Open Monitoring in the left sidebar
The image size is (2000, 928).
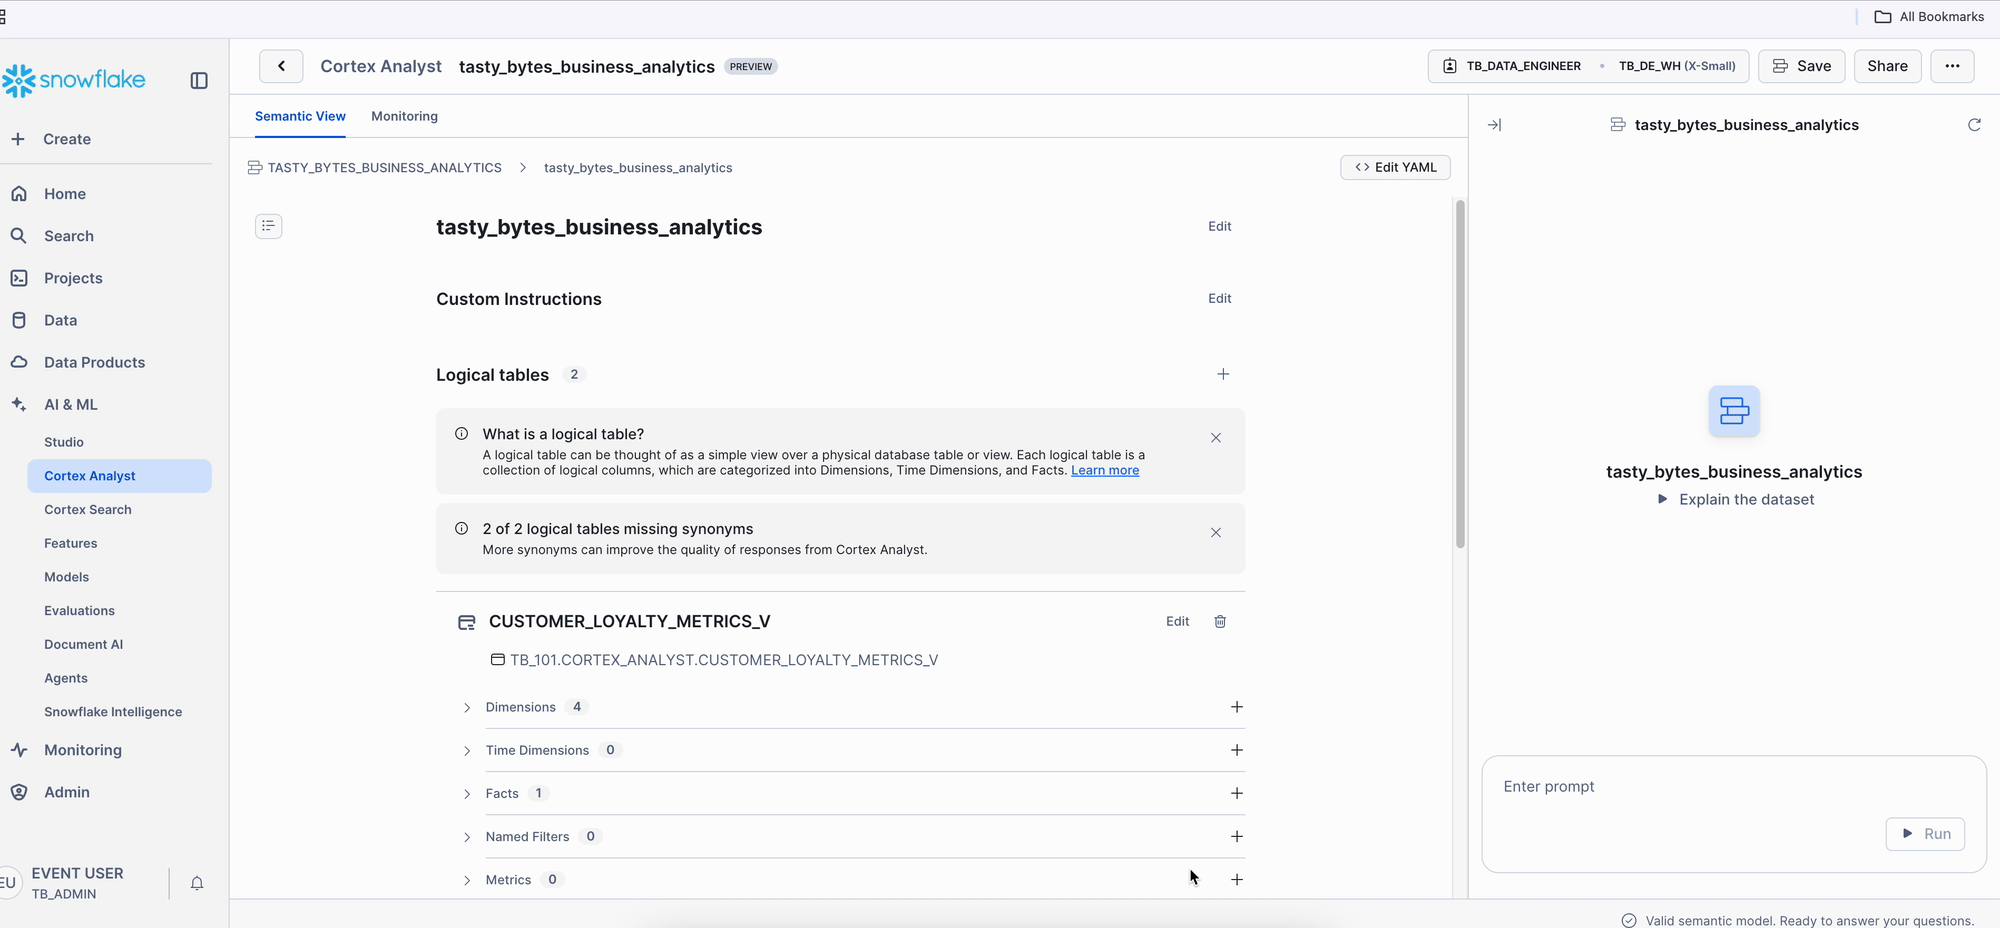click(x=82, y=750)
